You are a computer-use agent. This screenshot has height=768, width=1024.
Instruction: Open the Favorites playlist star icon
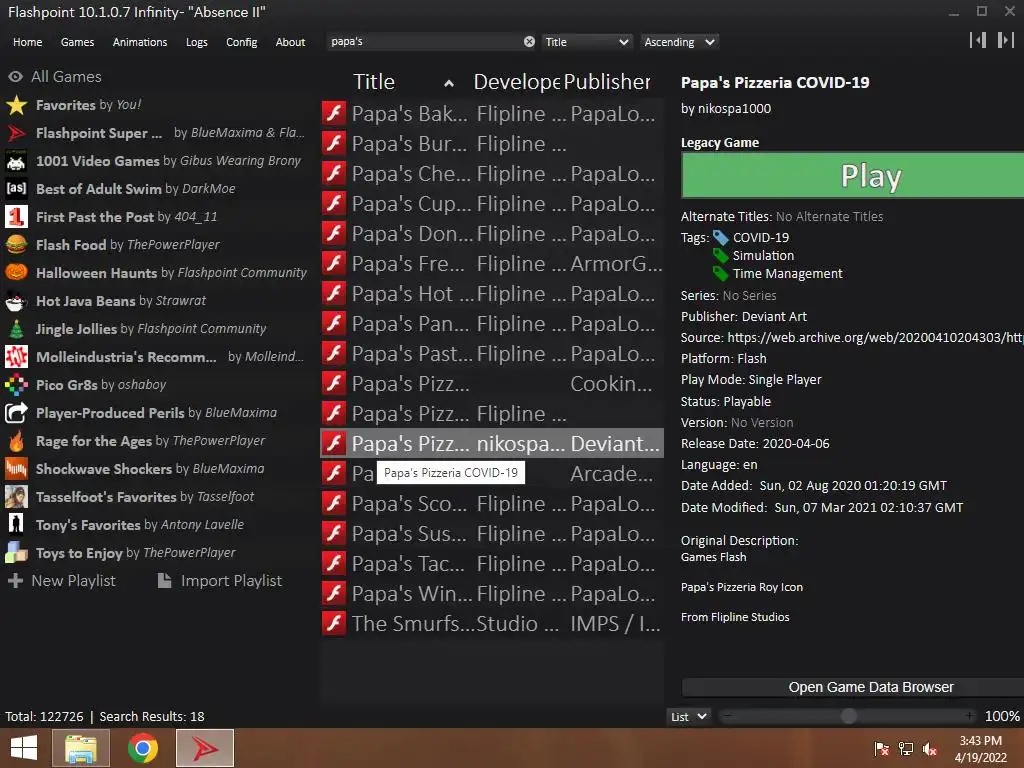(16, 105)
